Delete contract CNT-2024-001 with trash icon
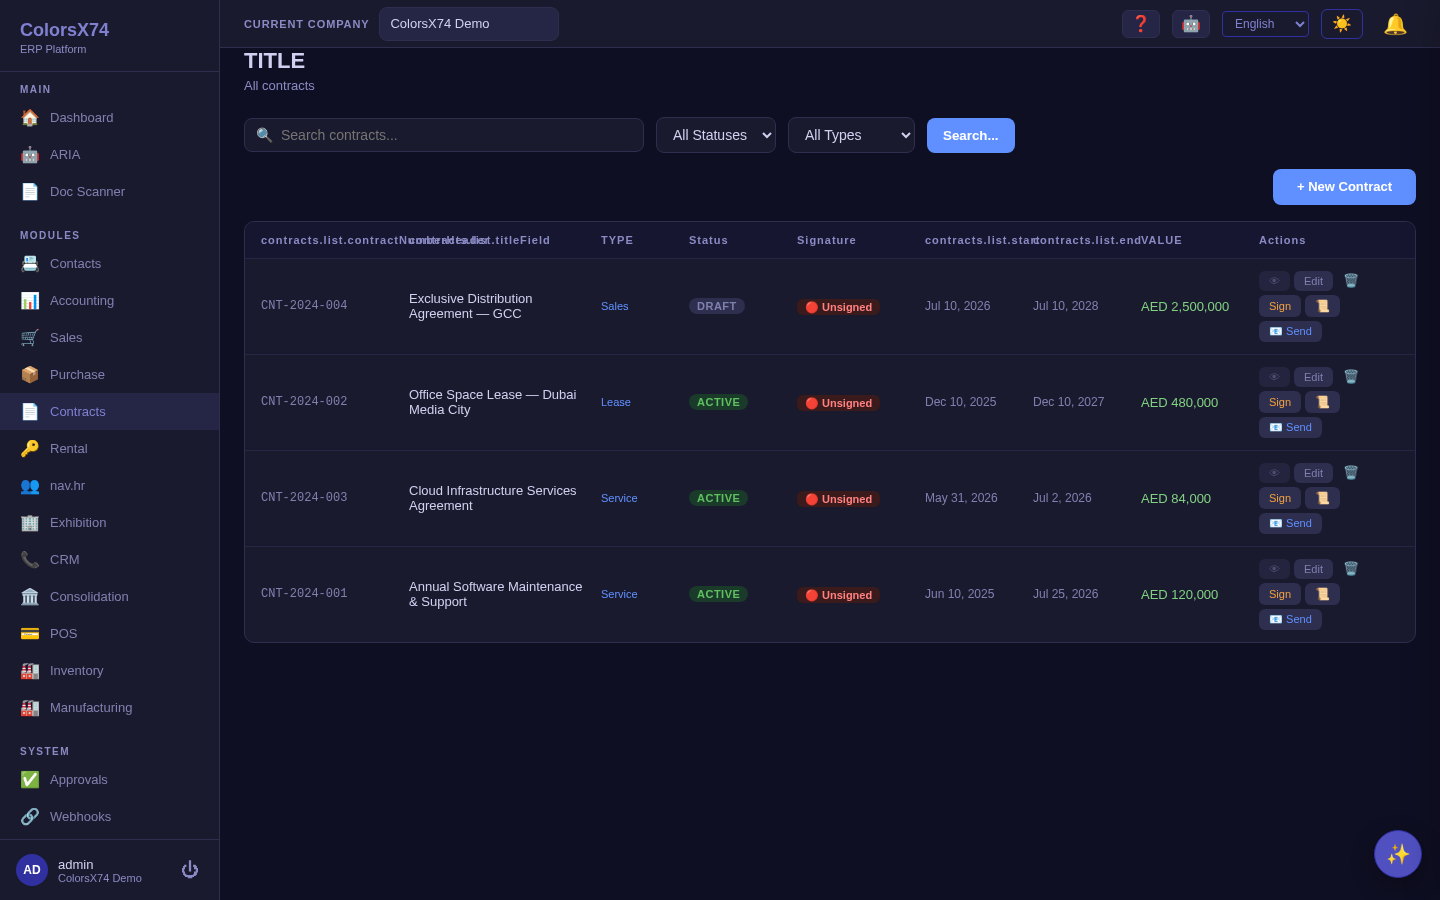This screenshot has height=900, width=1440. [x=1351, y=569]
